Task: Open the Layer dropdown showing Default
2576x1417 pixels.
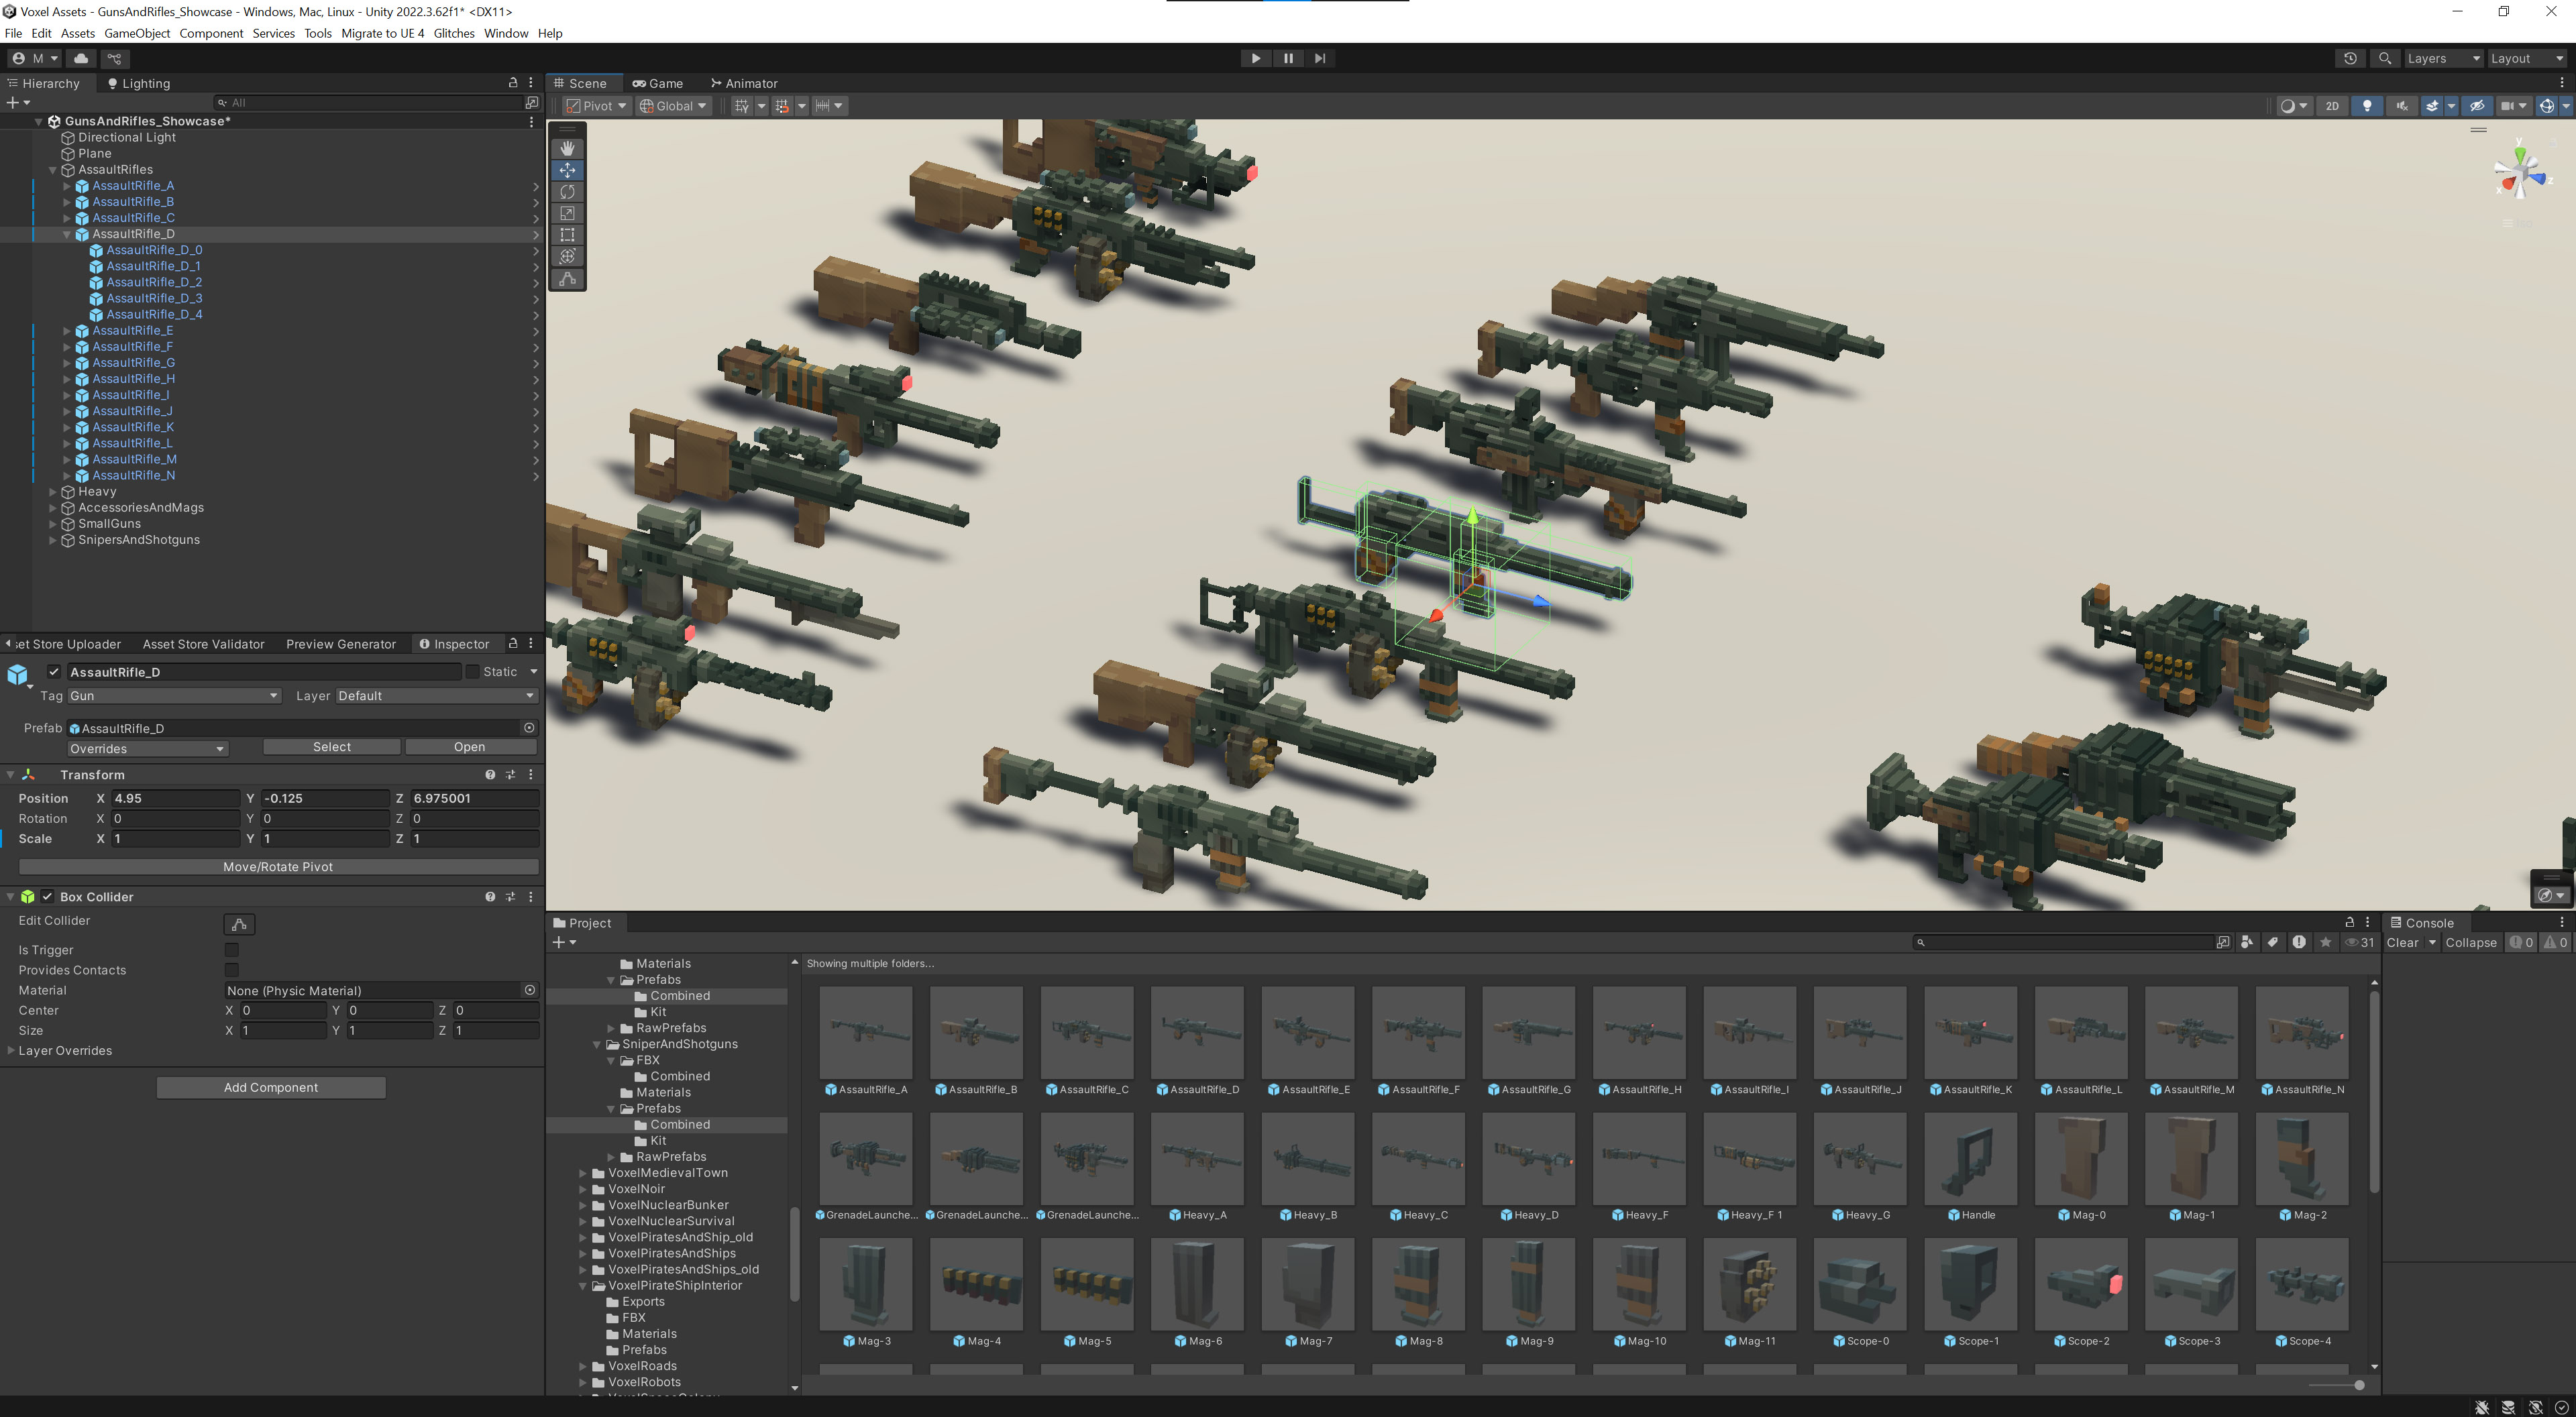Action: pos(437,696)
